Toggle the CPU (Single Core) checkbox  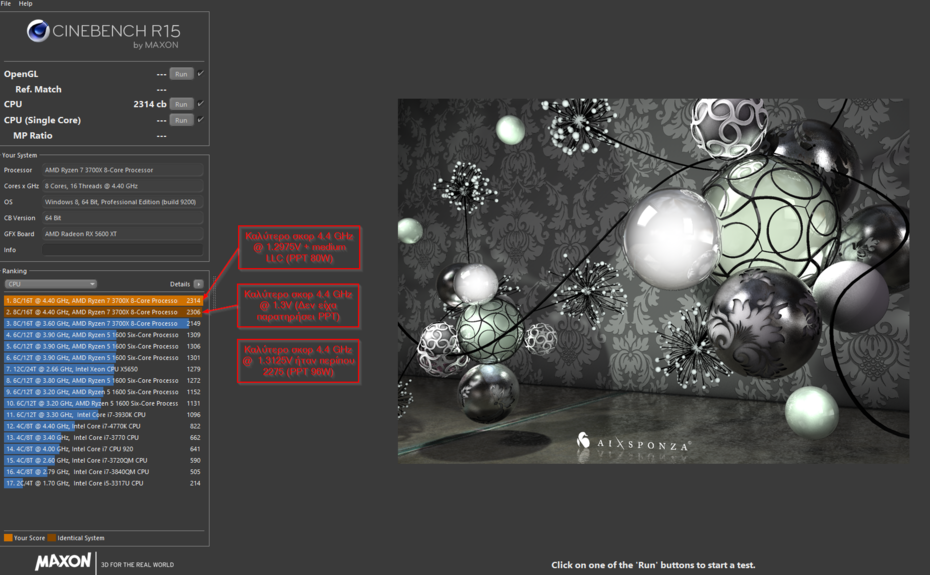point(200,120)
